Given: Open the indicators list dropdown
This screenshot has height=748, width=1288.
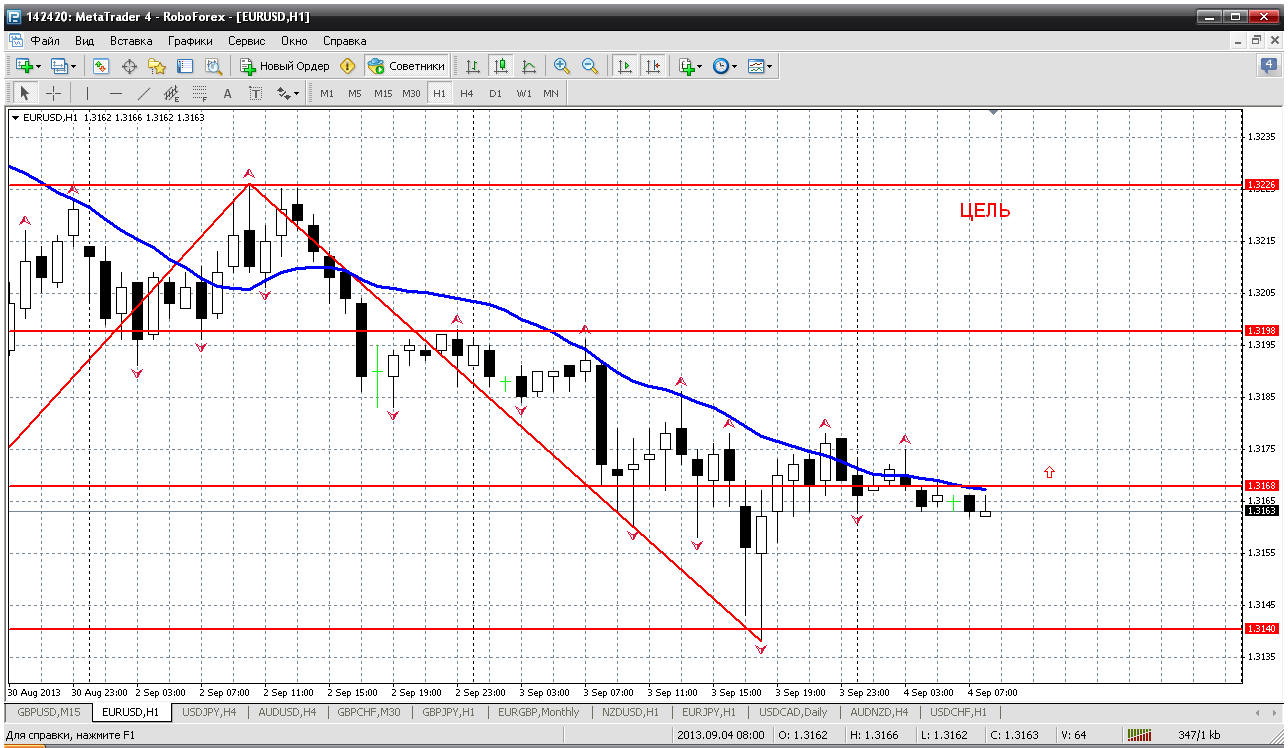Looking at the screenshot, I should point(690,66).
